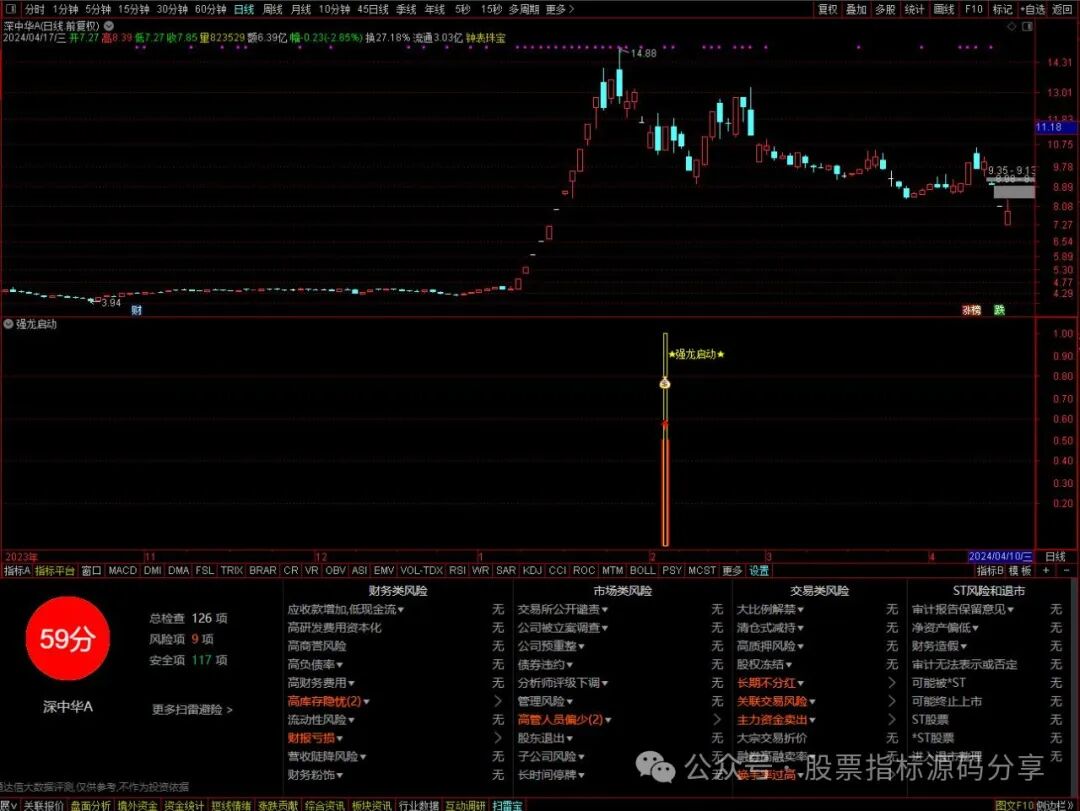Open the 画线 drawing tools

coord(944,9)
